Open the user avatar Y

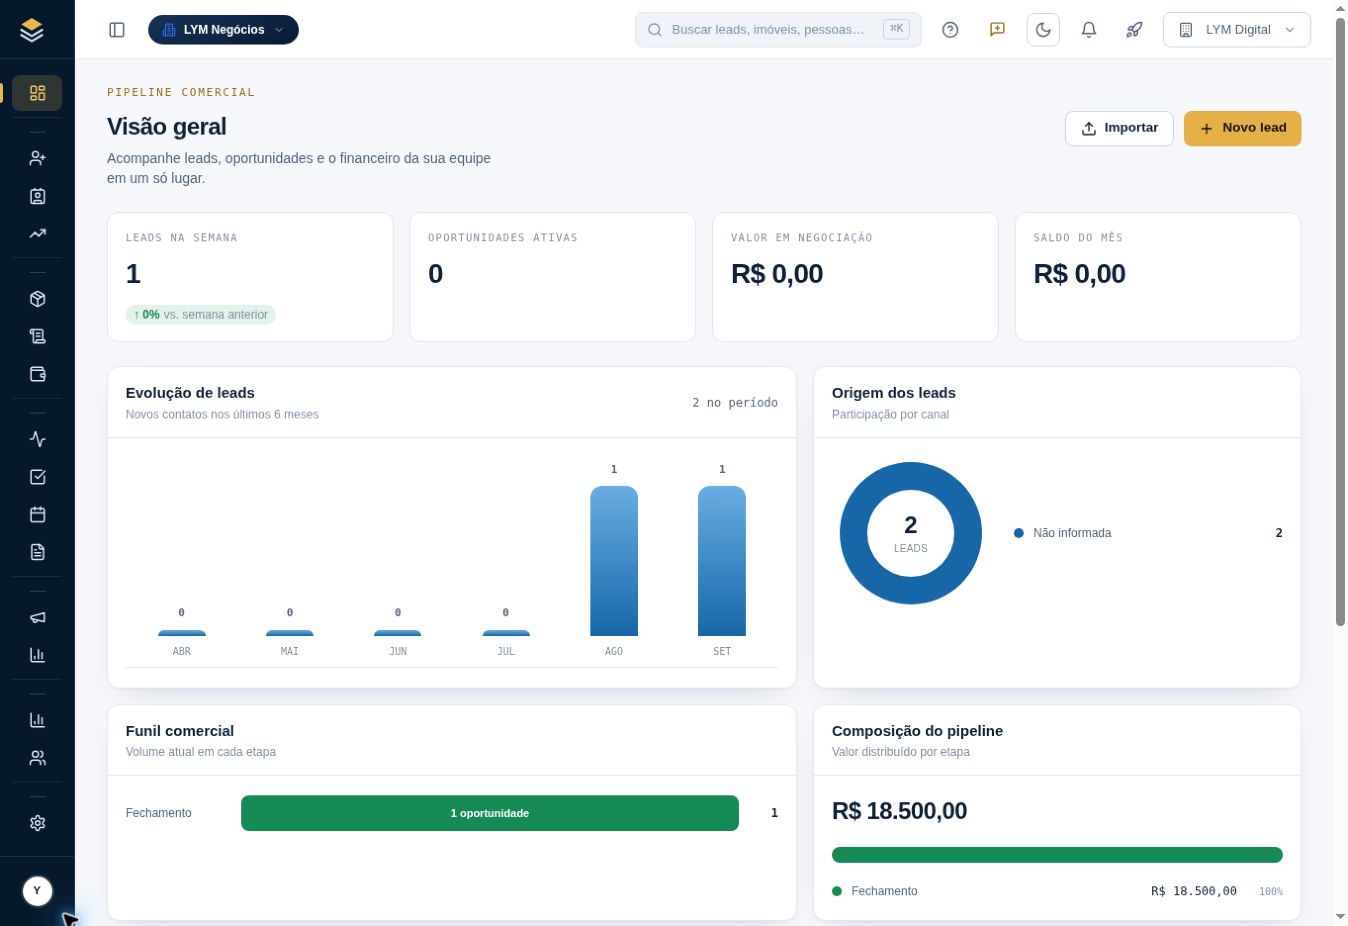(37, 891)
